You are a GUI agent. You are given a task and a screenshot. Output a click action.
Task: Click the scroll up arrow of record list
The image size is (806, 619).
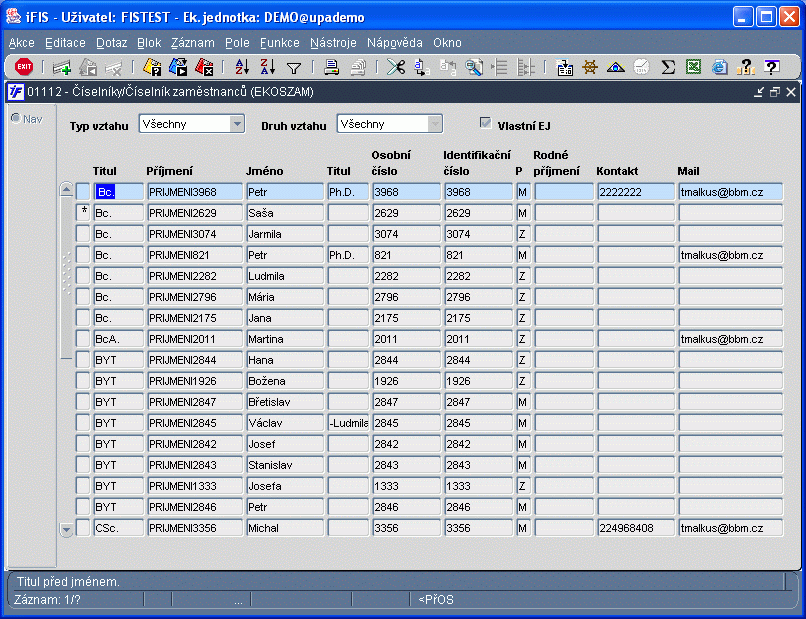point(66,189)
